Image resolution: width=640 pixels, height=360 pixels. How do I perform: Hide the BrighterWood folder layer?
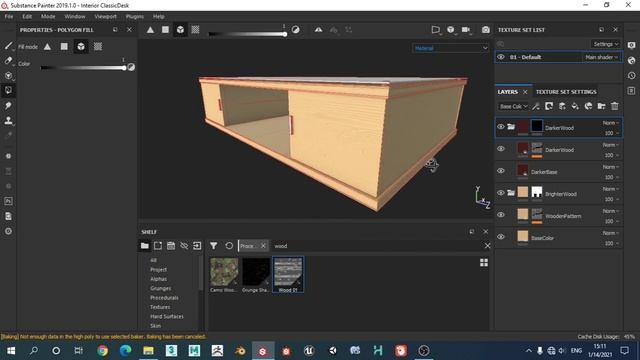[x=501, y=193]
